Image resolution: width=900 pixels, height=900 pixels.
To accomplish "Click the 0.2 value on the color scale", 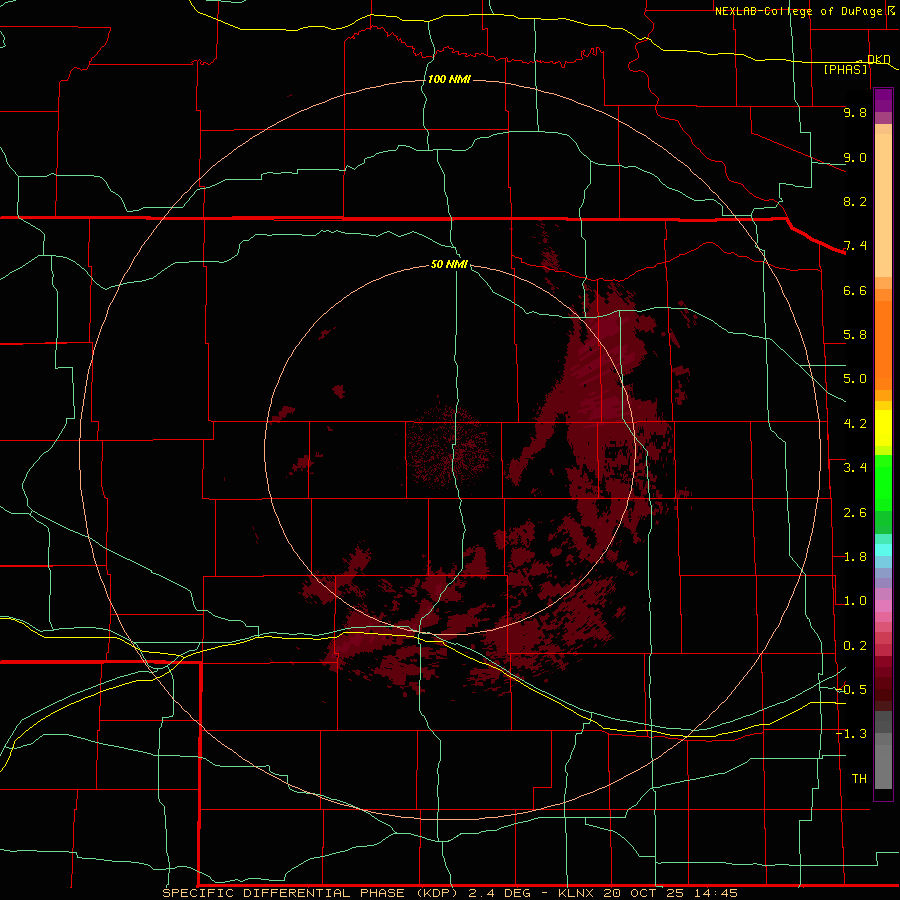I will pyautogui.click(x=855, y=646).
